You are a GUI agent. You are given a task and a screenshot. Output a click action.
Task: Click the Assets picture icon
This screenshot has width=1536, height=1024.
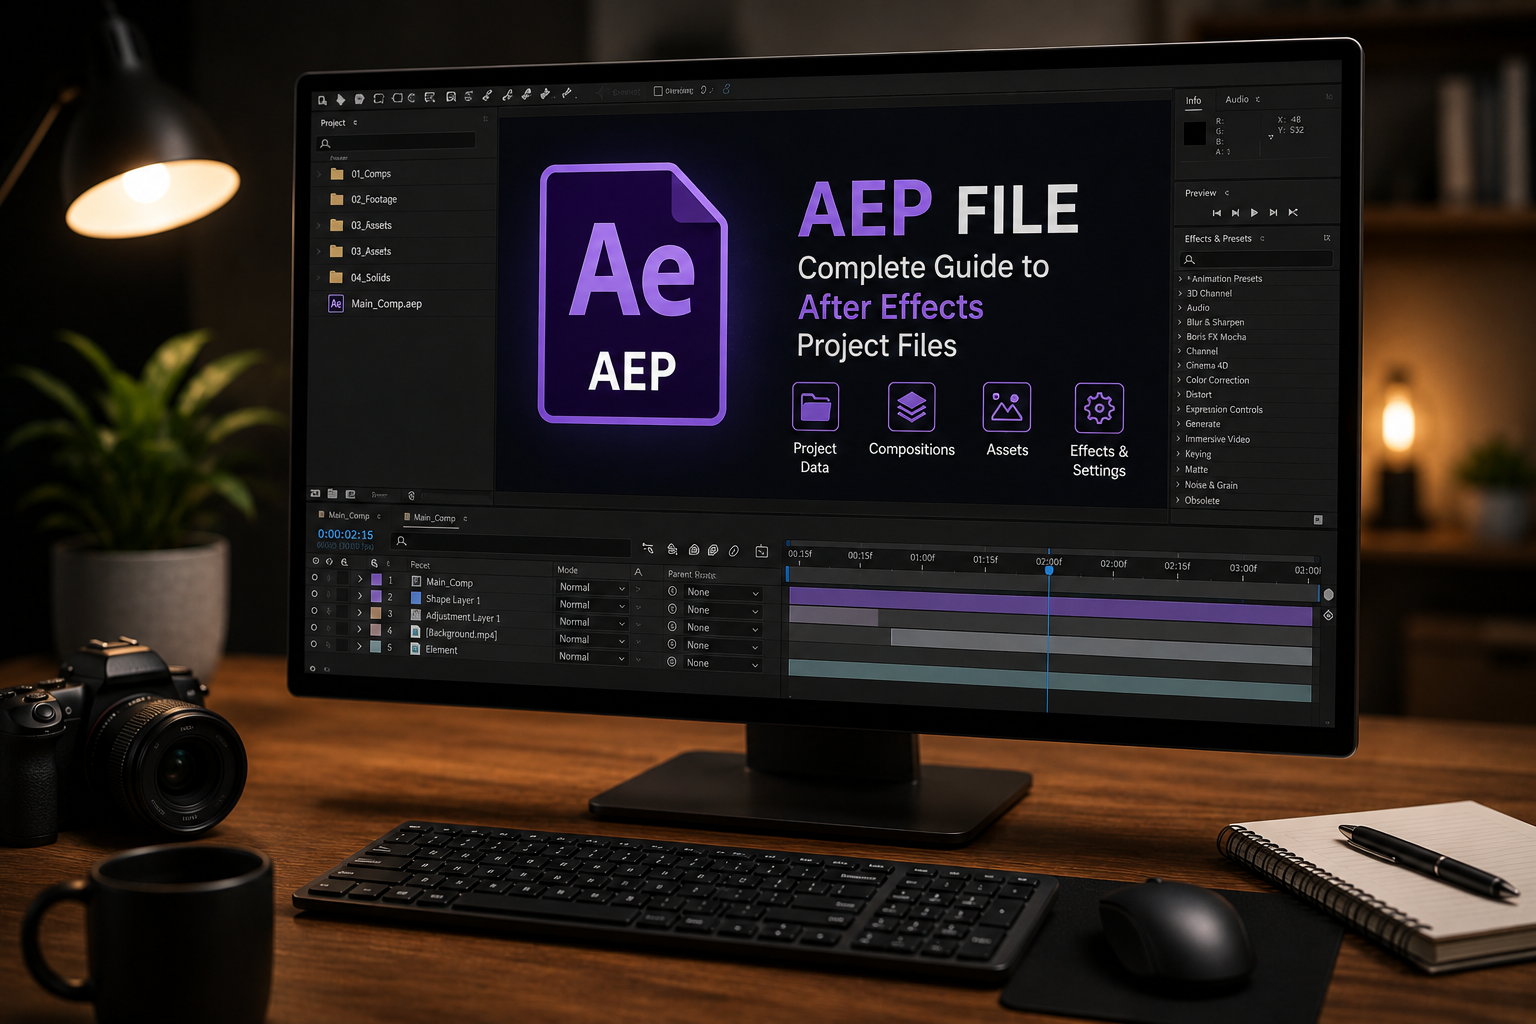(1006, 407)
